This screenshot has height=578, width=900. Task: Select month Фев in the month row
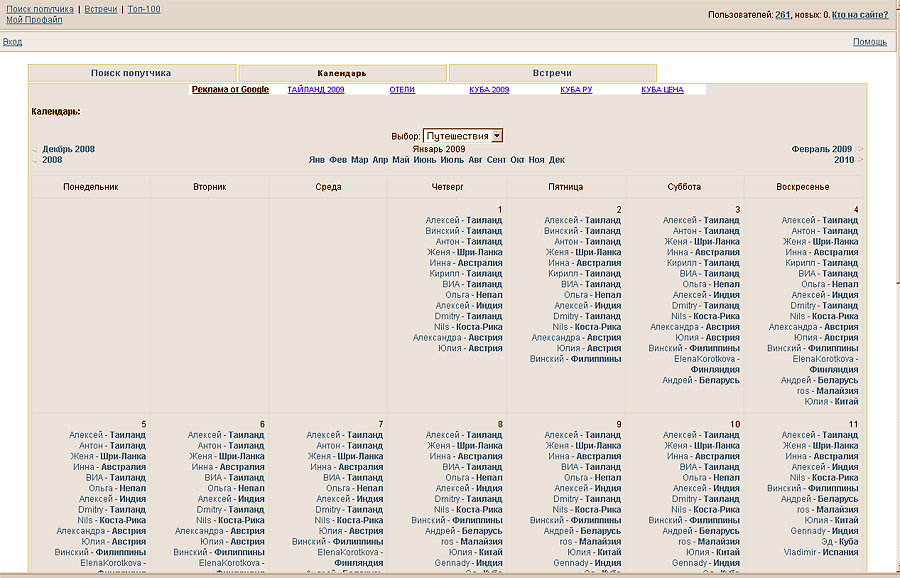click(x=338, y=160)
